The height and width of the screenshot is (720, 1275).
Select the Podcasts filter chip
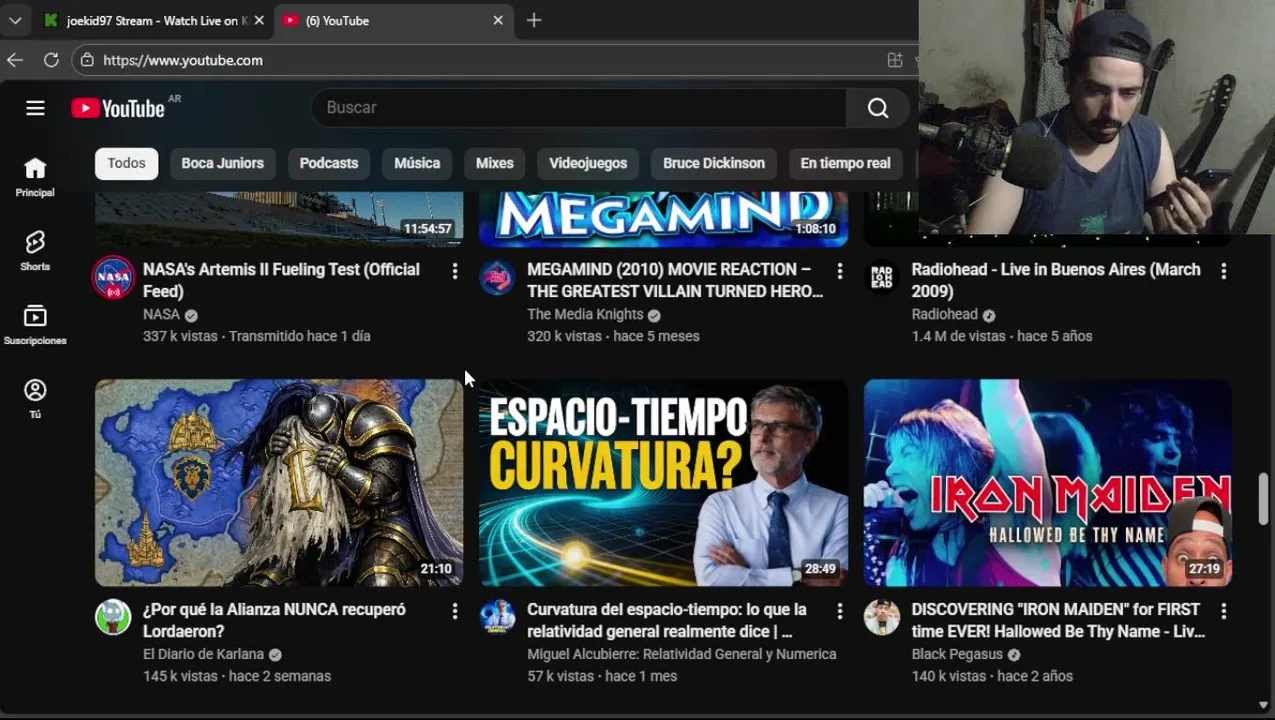[329, 163]
